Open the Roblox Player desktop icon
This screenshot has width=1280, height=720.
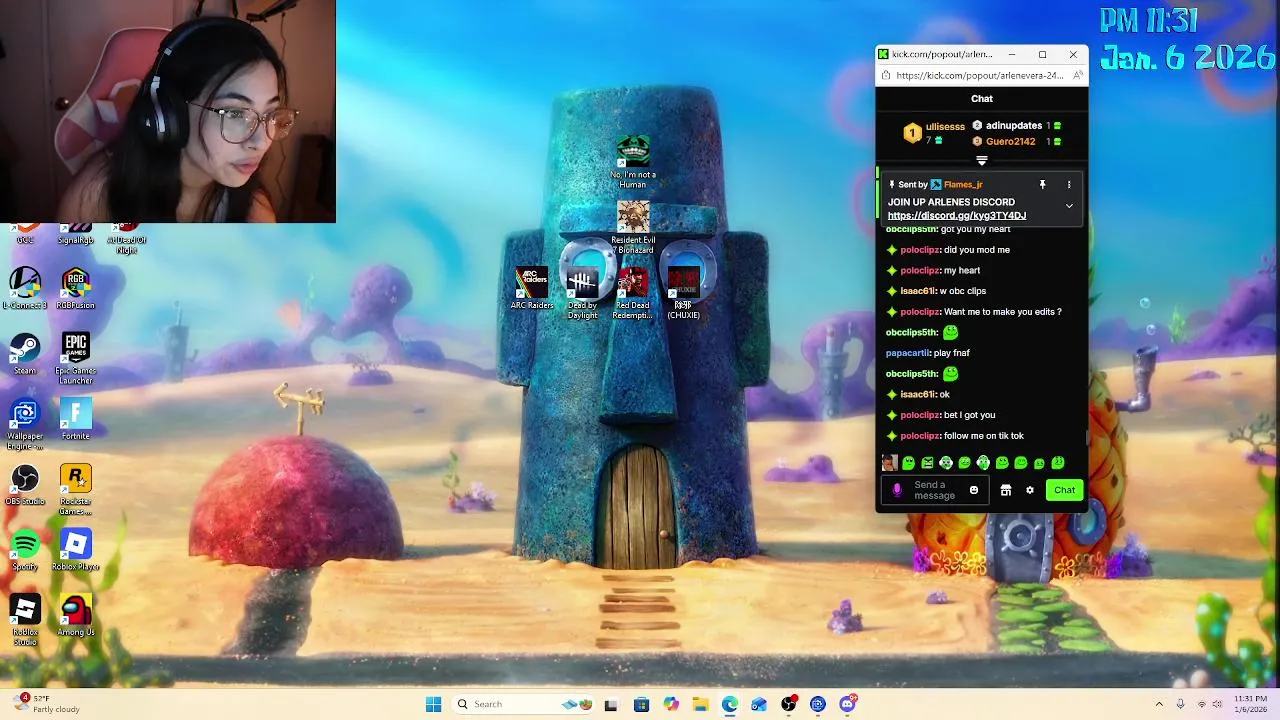[x=76, y=549]
